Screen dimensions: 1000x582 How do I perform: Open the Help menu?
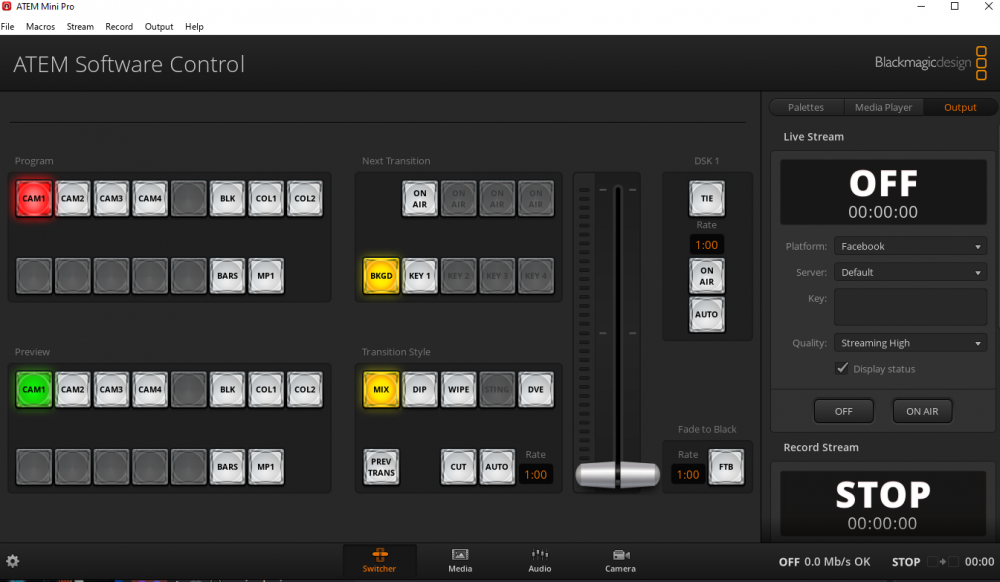195,27
